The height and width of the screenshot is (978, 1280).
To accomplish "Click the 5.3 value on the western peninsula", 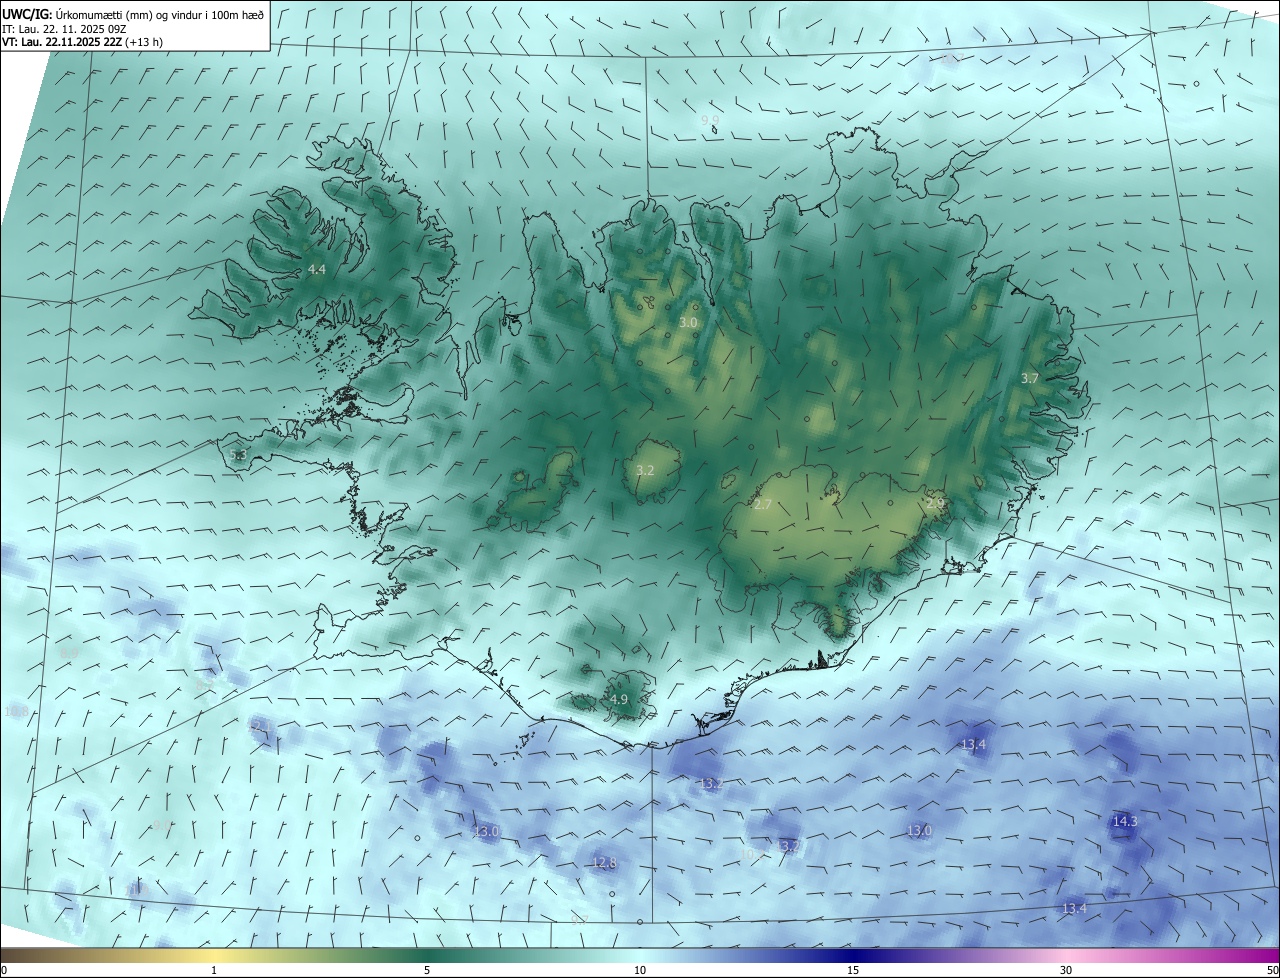I will coord(237,455).
